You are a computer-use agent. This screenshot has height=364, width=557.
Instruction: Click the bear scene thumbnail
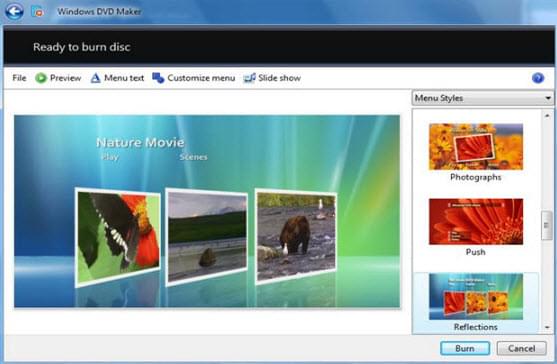296,236
